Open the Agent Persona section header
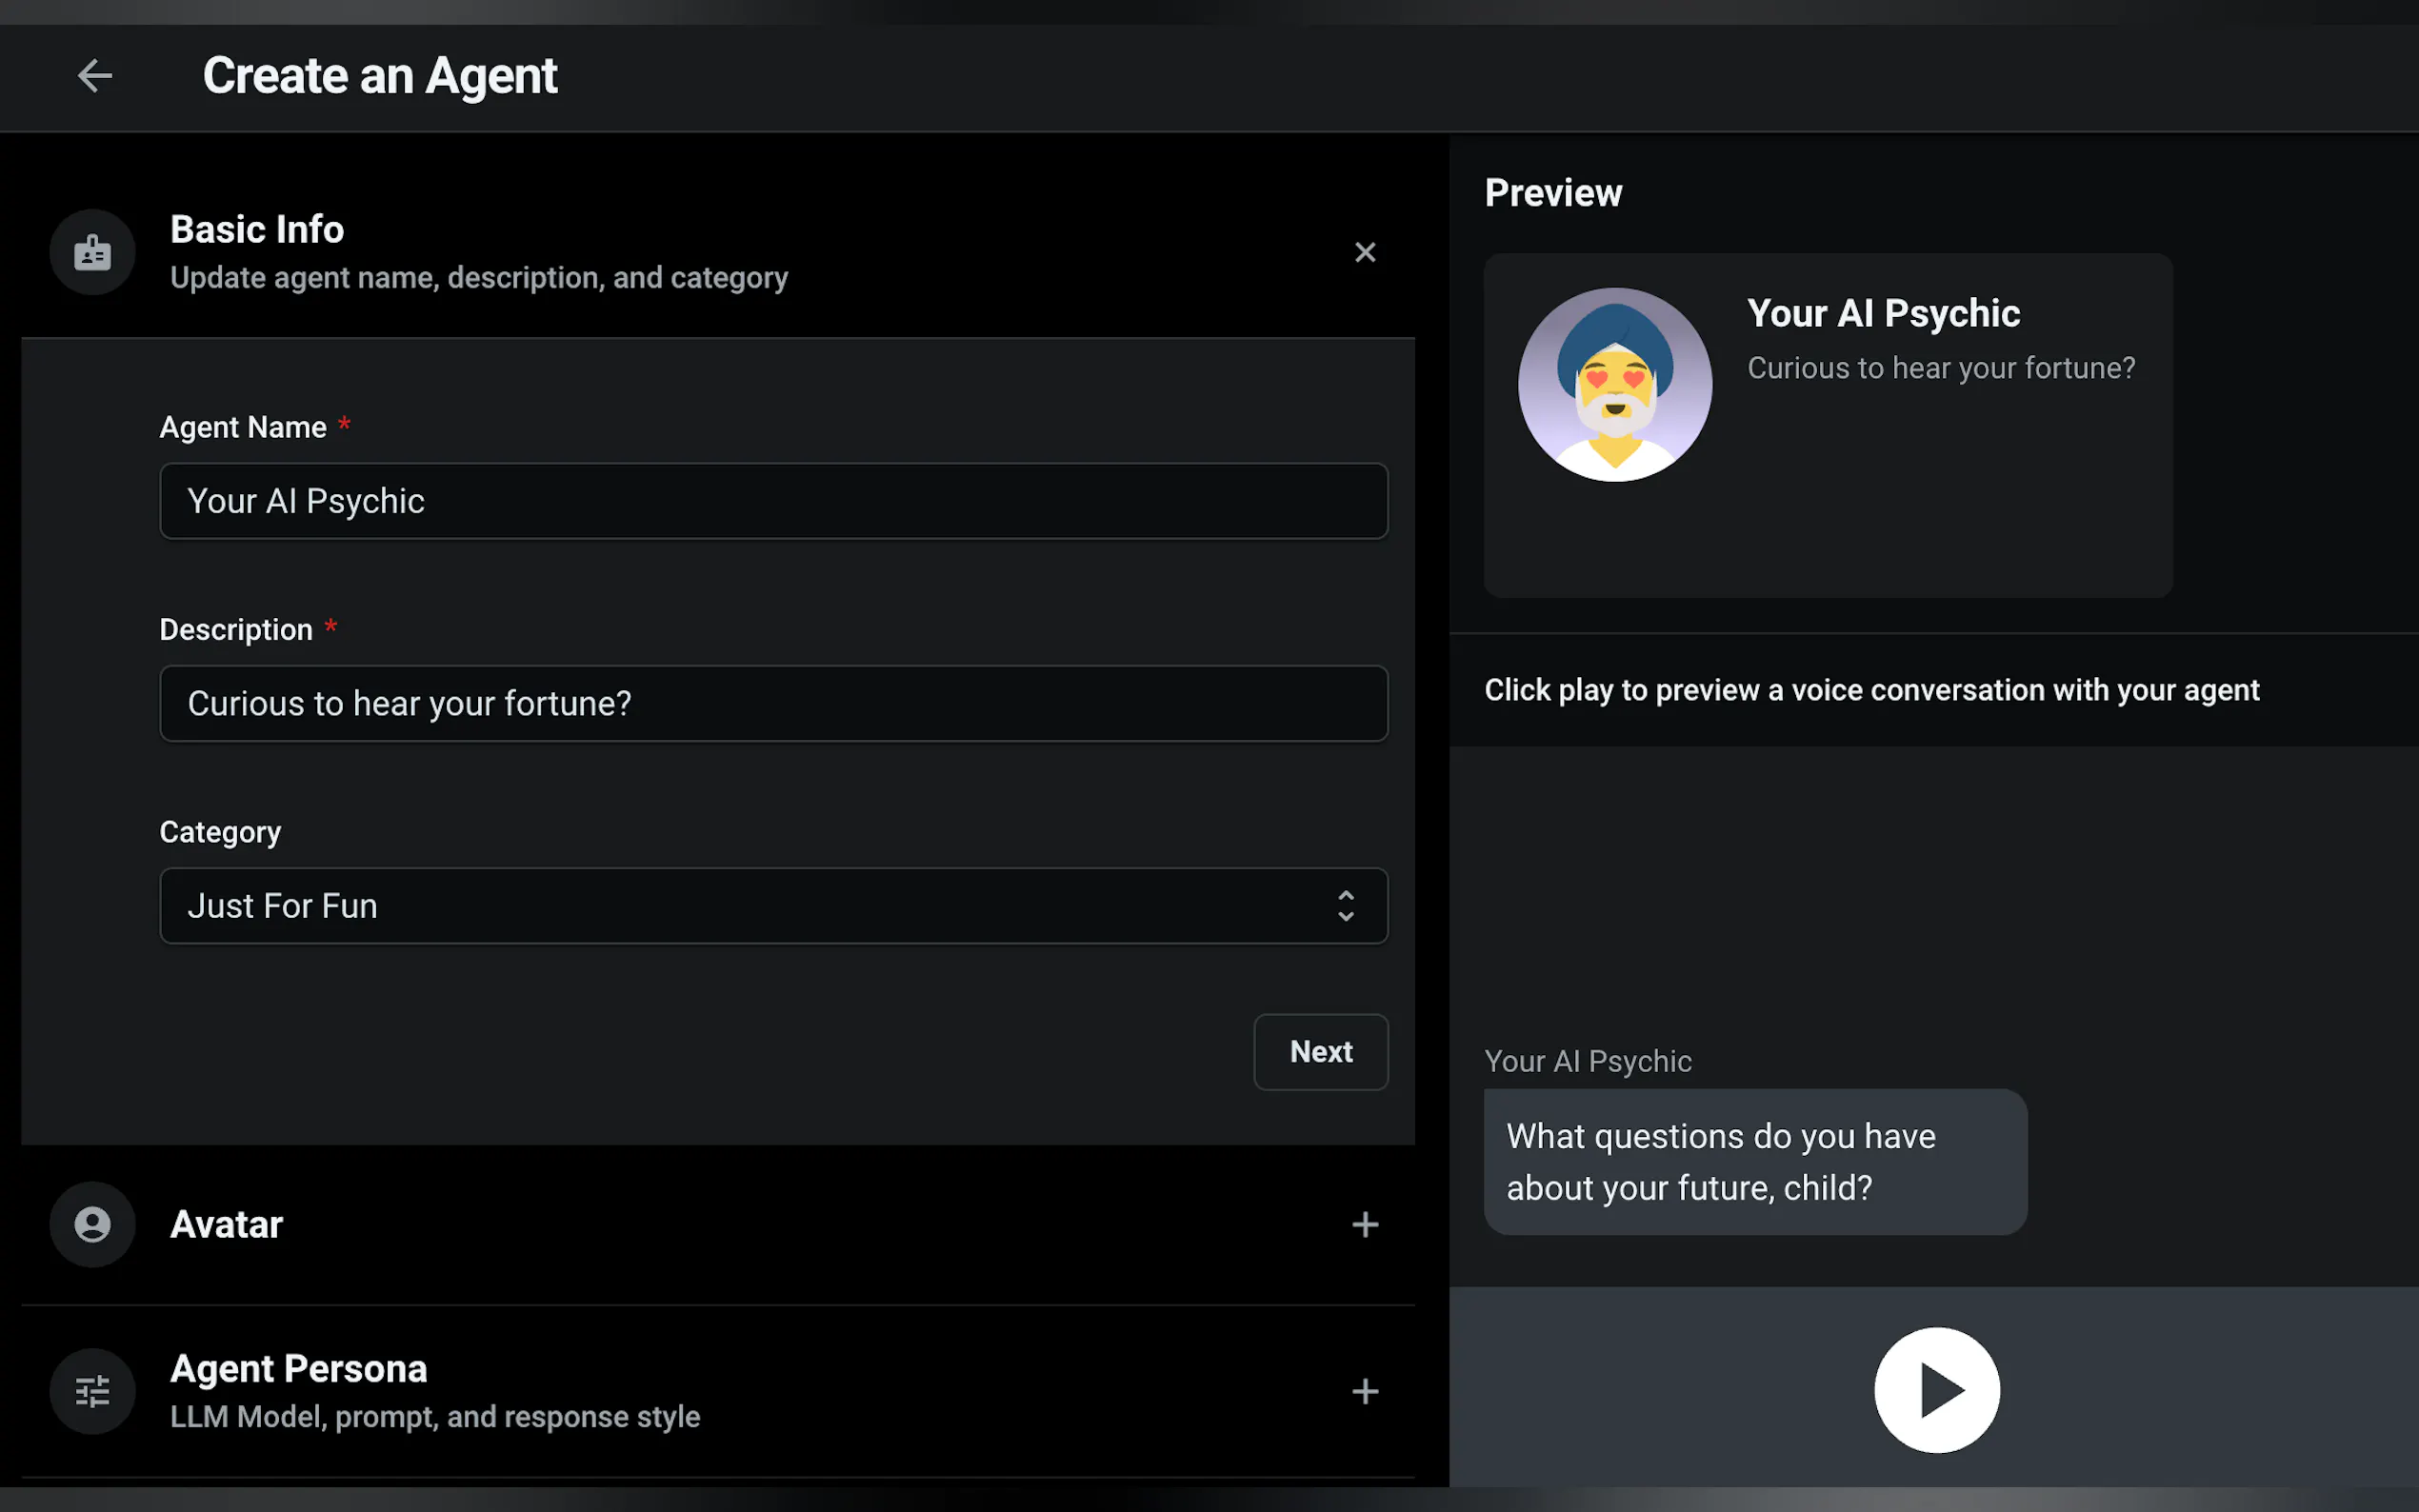Image resolution: width=2419 pixels, height=1512 pixels. [x=299, y=1369]
